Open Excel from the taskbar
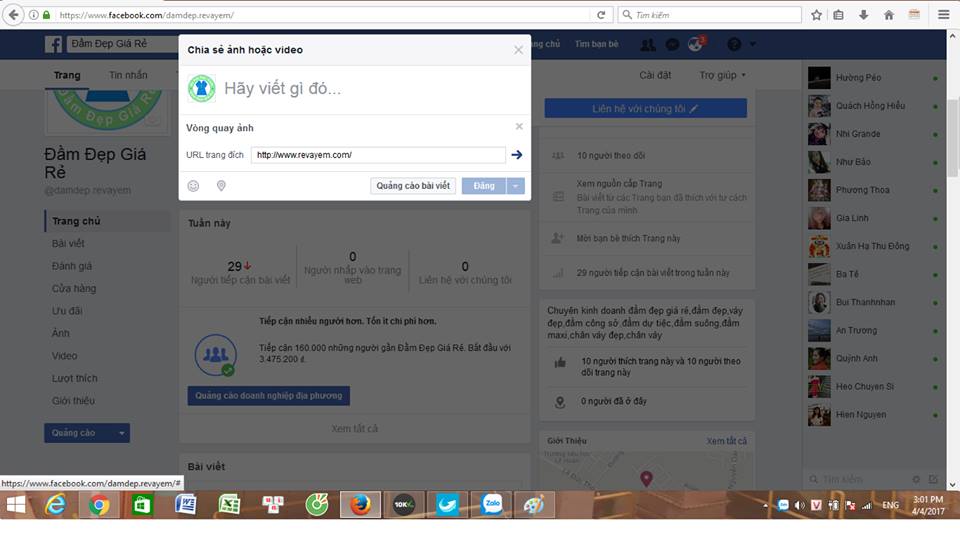The width and height of the screenshot is (960, 539). (x=229, y=505)
